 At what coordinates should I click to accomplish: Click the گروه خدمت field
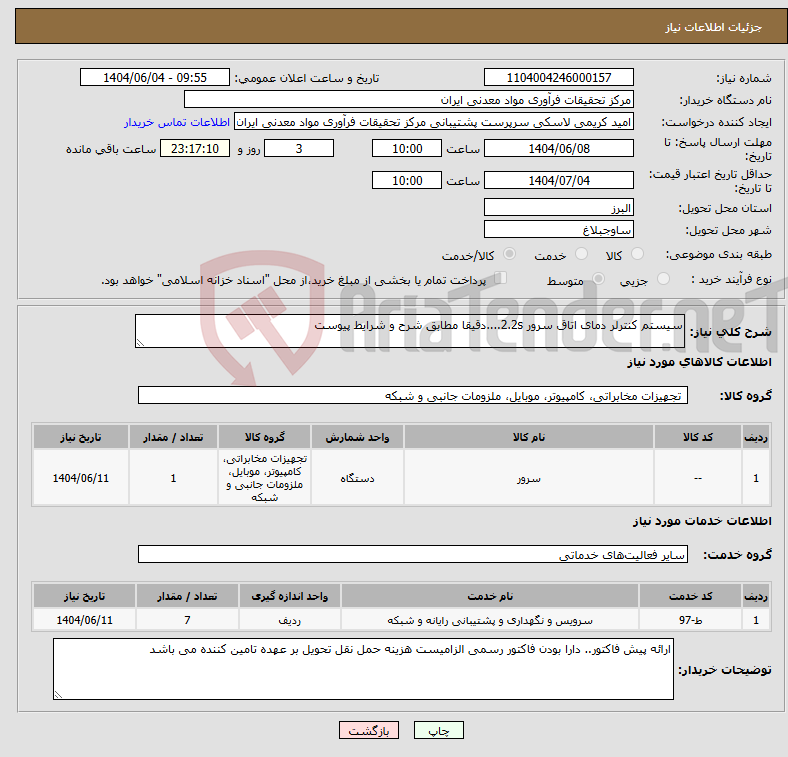point(413,554)
